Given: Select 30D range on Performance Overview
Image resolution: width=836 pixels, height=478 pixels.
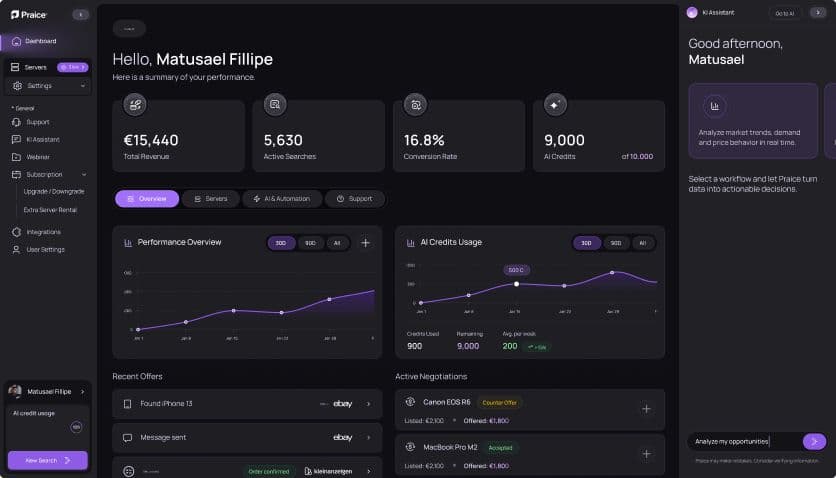Looking at the screenshot, I should point(281,243).
